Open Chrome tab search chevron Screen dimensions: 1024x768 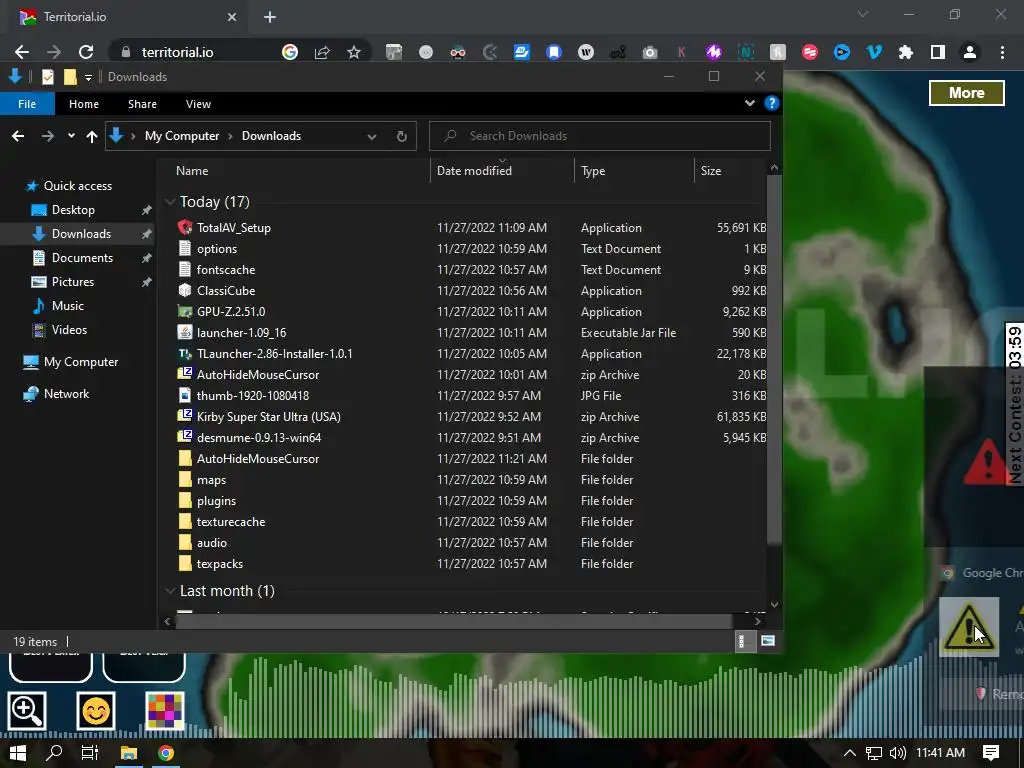[x=863, y=14]
